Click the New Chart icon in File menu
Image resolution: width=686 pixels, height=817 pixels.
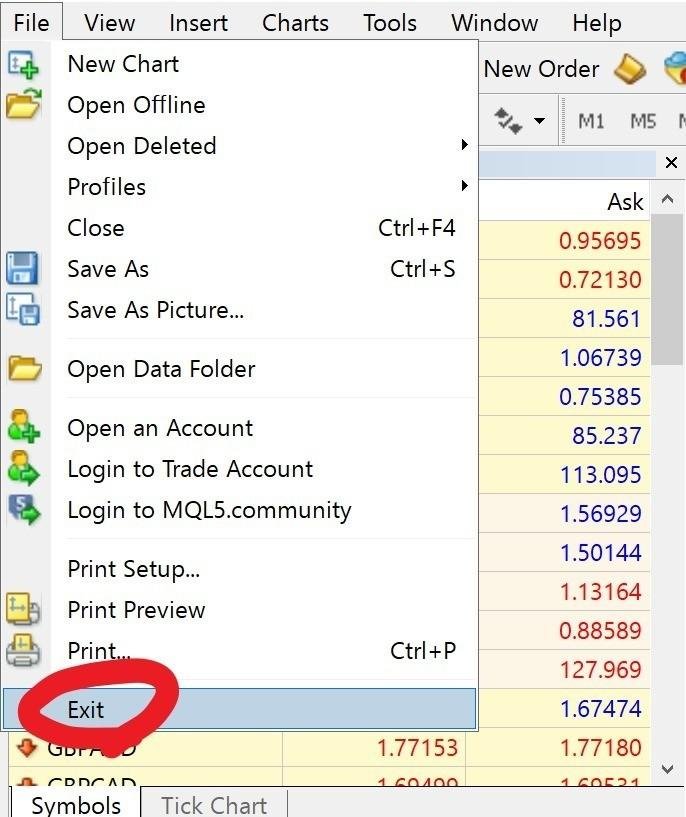pyautogui.click(x=23, y=64)
